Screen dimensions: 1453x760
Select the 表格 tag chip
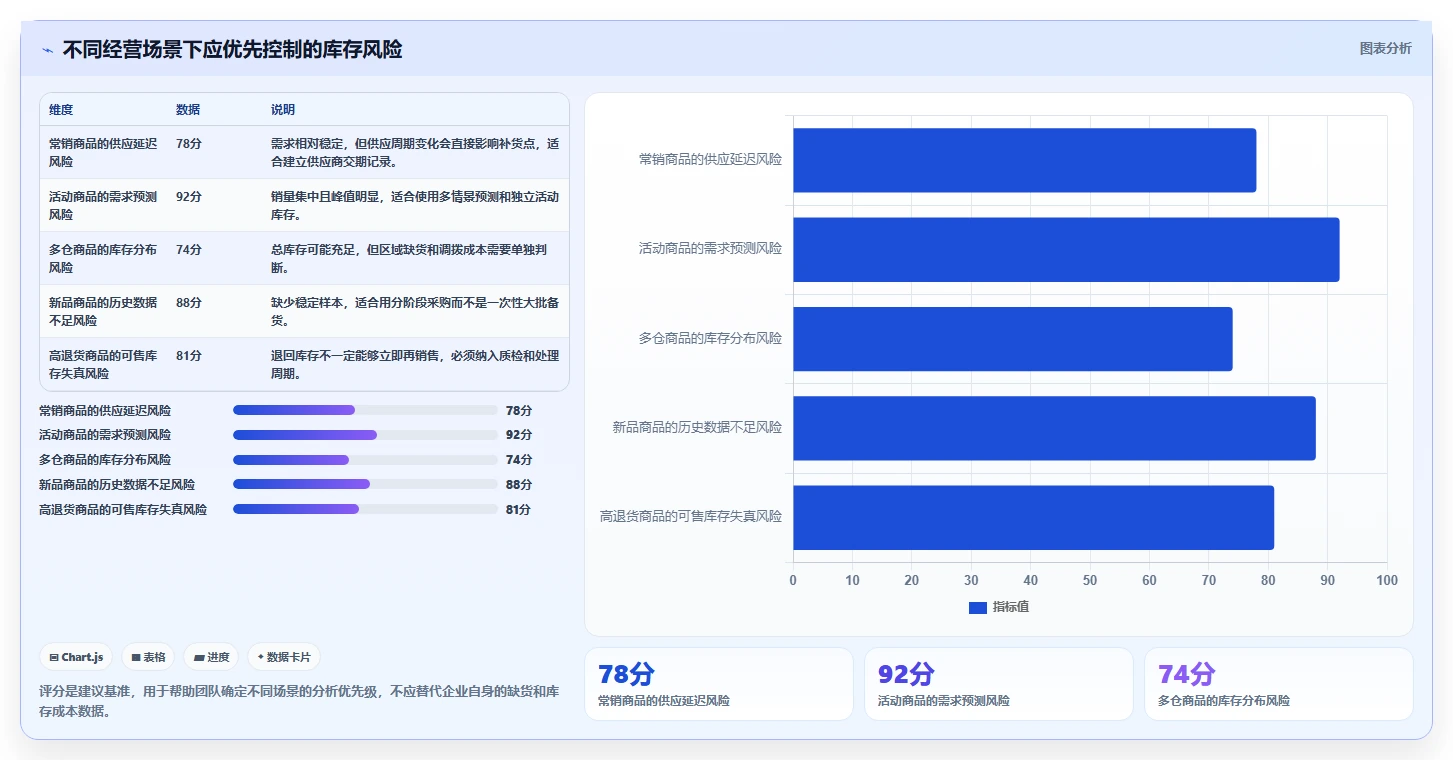click(x=148, y=657)
